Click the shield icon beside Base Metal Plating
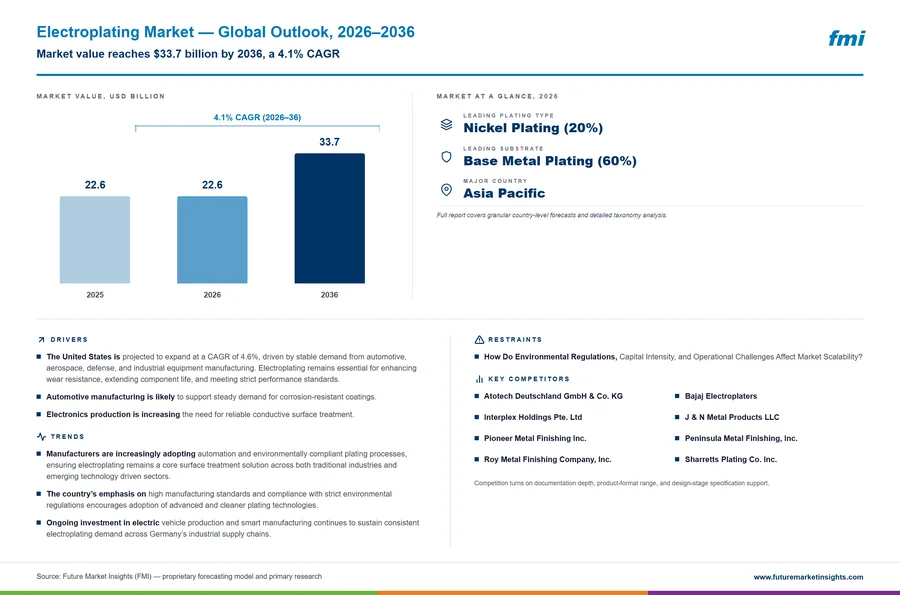This screenshot has width=900, height=595. tap(446, 157)
